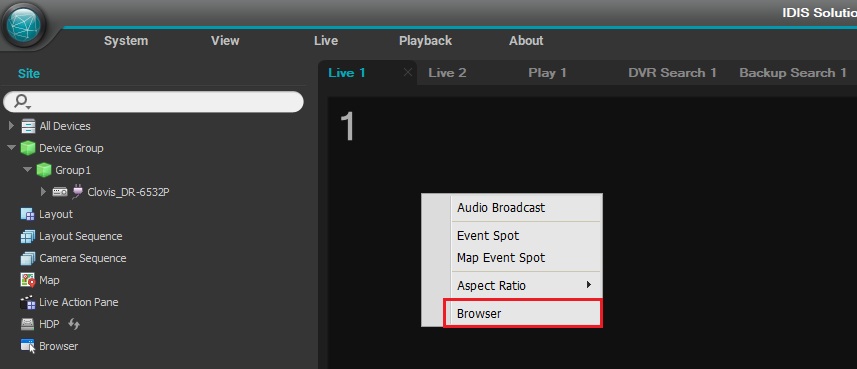Select Live Action Pane in the tree
Viewport: 857px width, 369px height.
pos(79,302)
